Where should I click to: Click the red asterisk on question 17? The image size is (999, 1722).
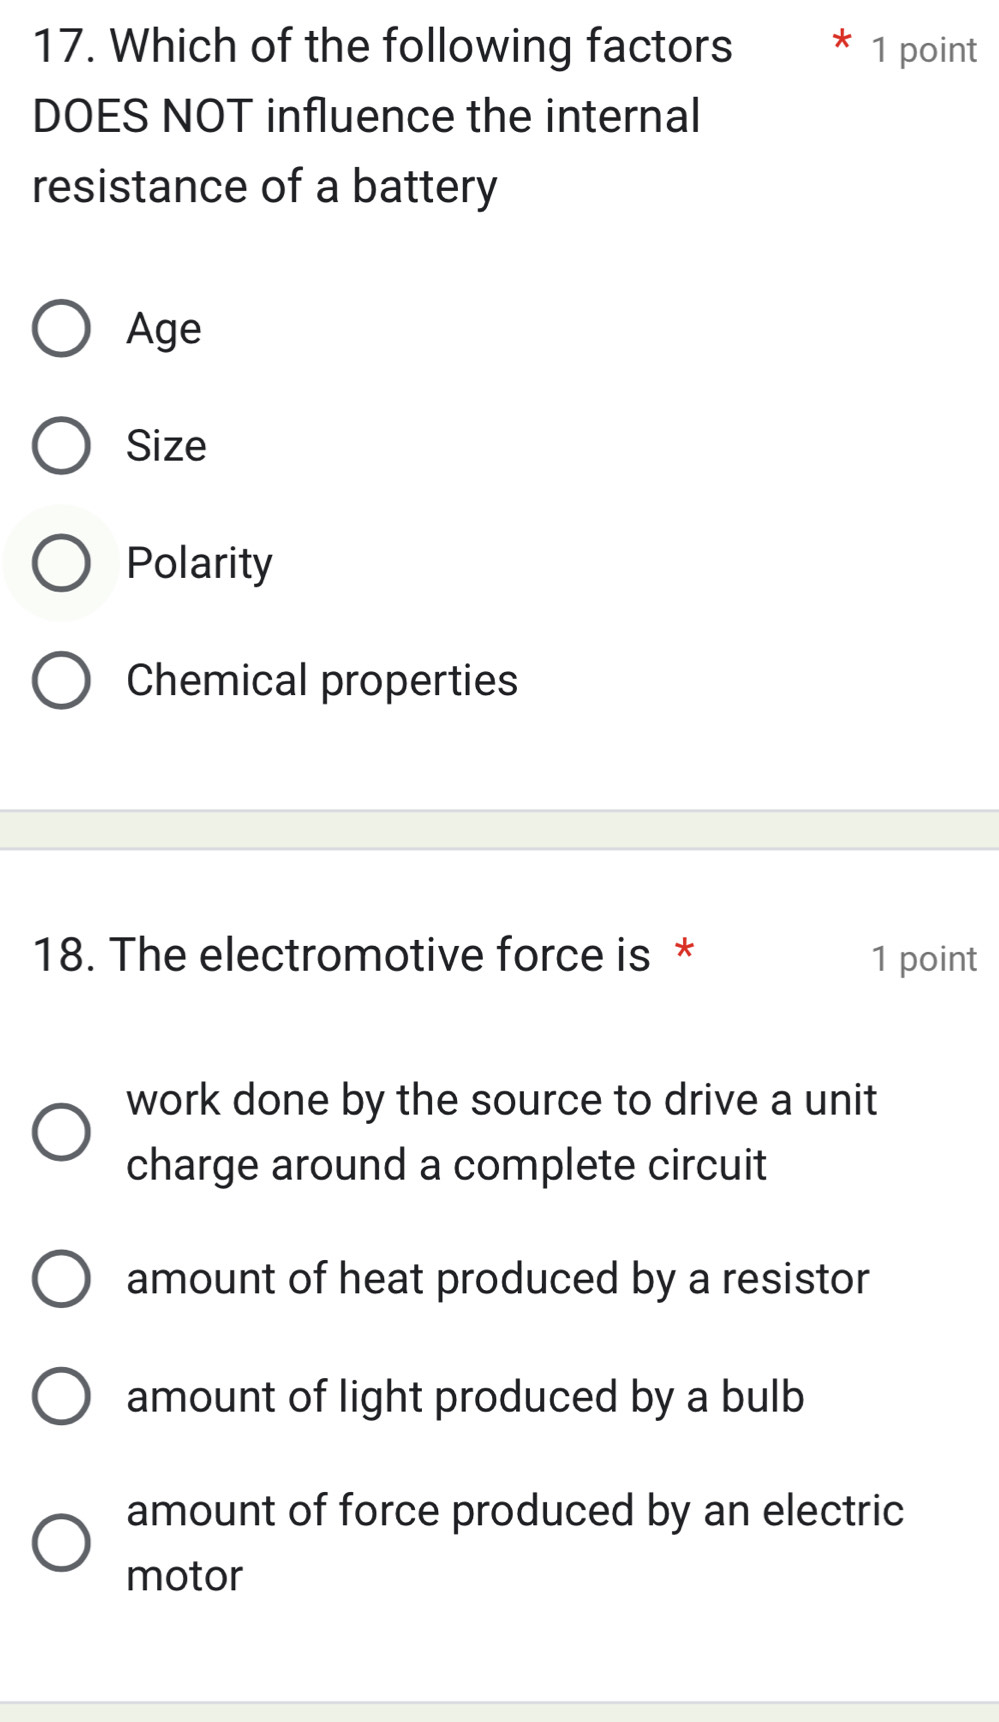click(843, 43)
